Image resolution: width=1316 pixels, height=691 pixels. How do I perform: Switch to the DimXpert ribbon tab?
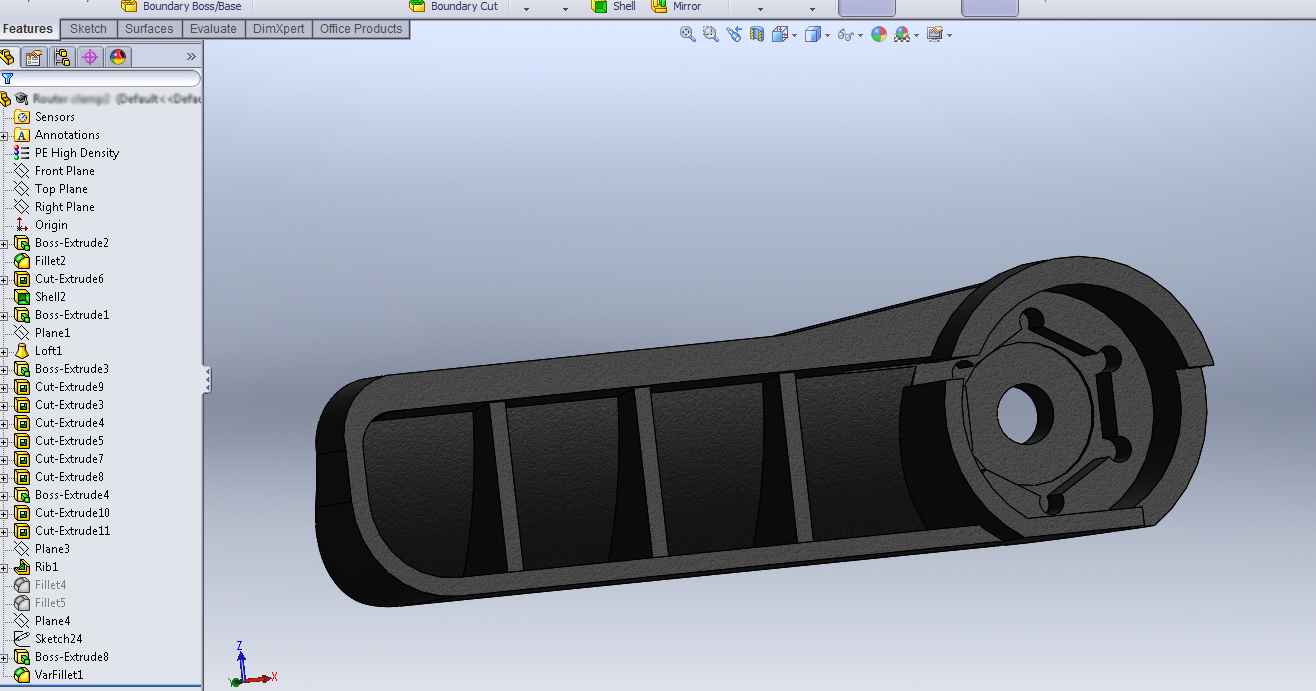(279, 29)
